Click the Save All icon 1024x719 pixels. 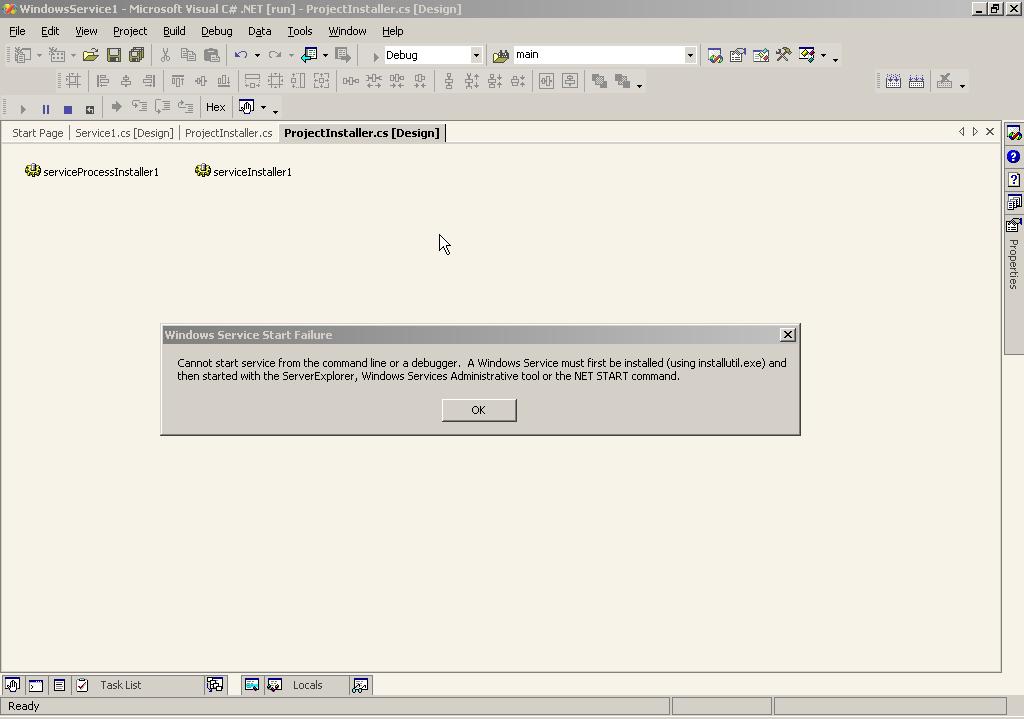tap(136, 56)
